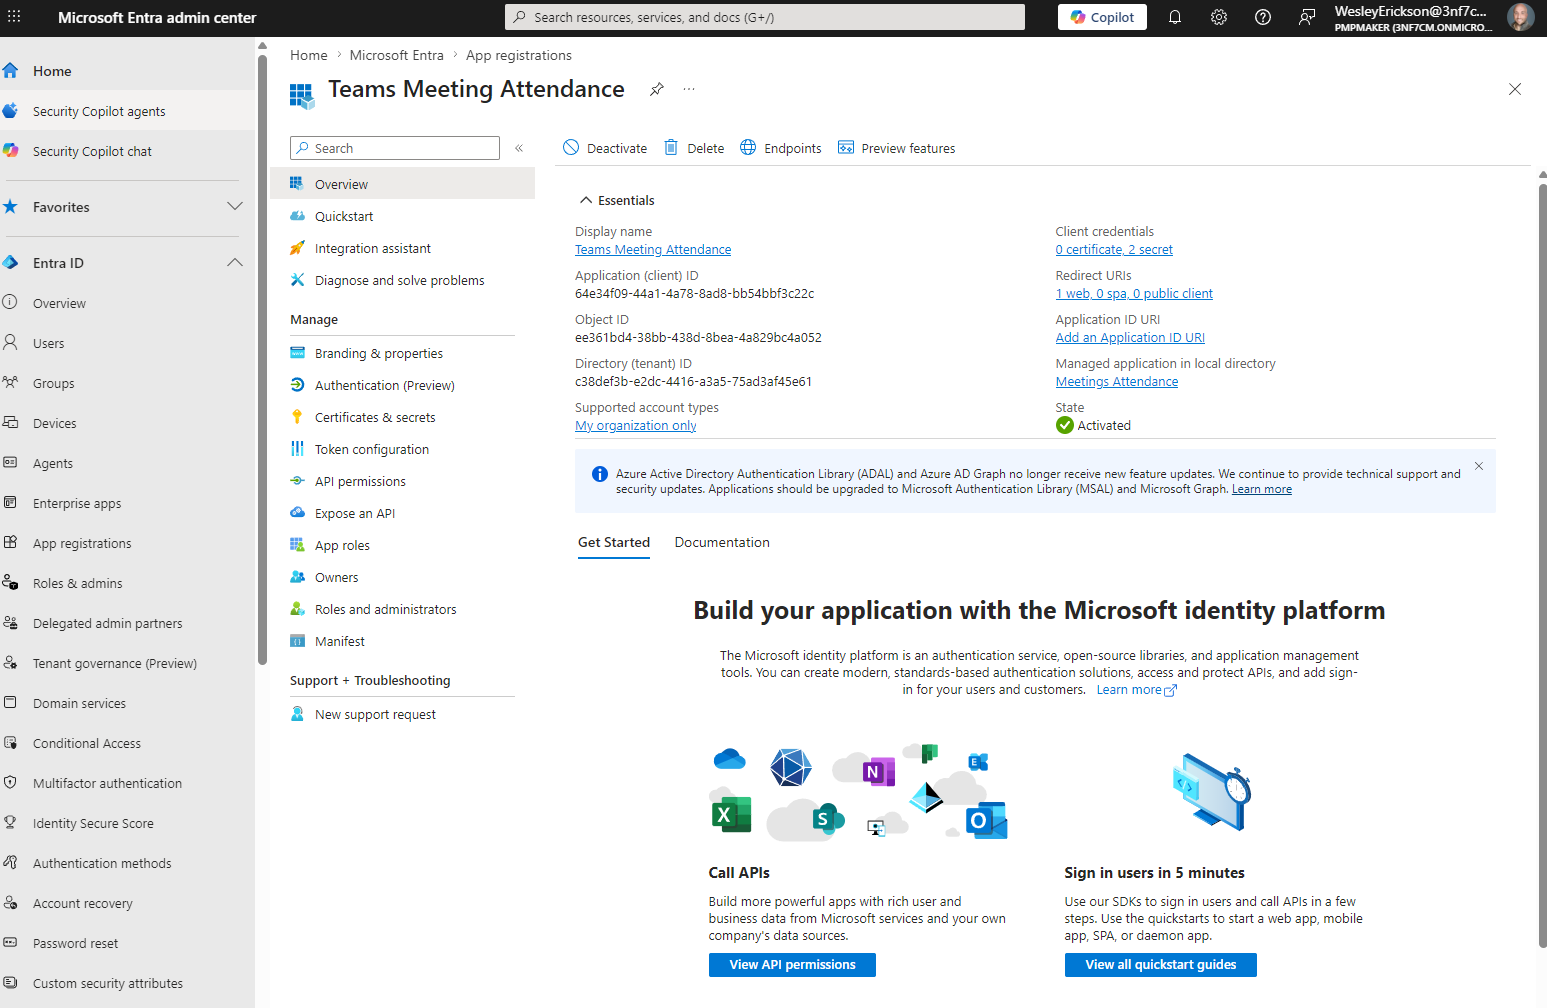Open Endpoints from the toolbar
Screen dimensions: 1547x1008
pos(781,148)
